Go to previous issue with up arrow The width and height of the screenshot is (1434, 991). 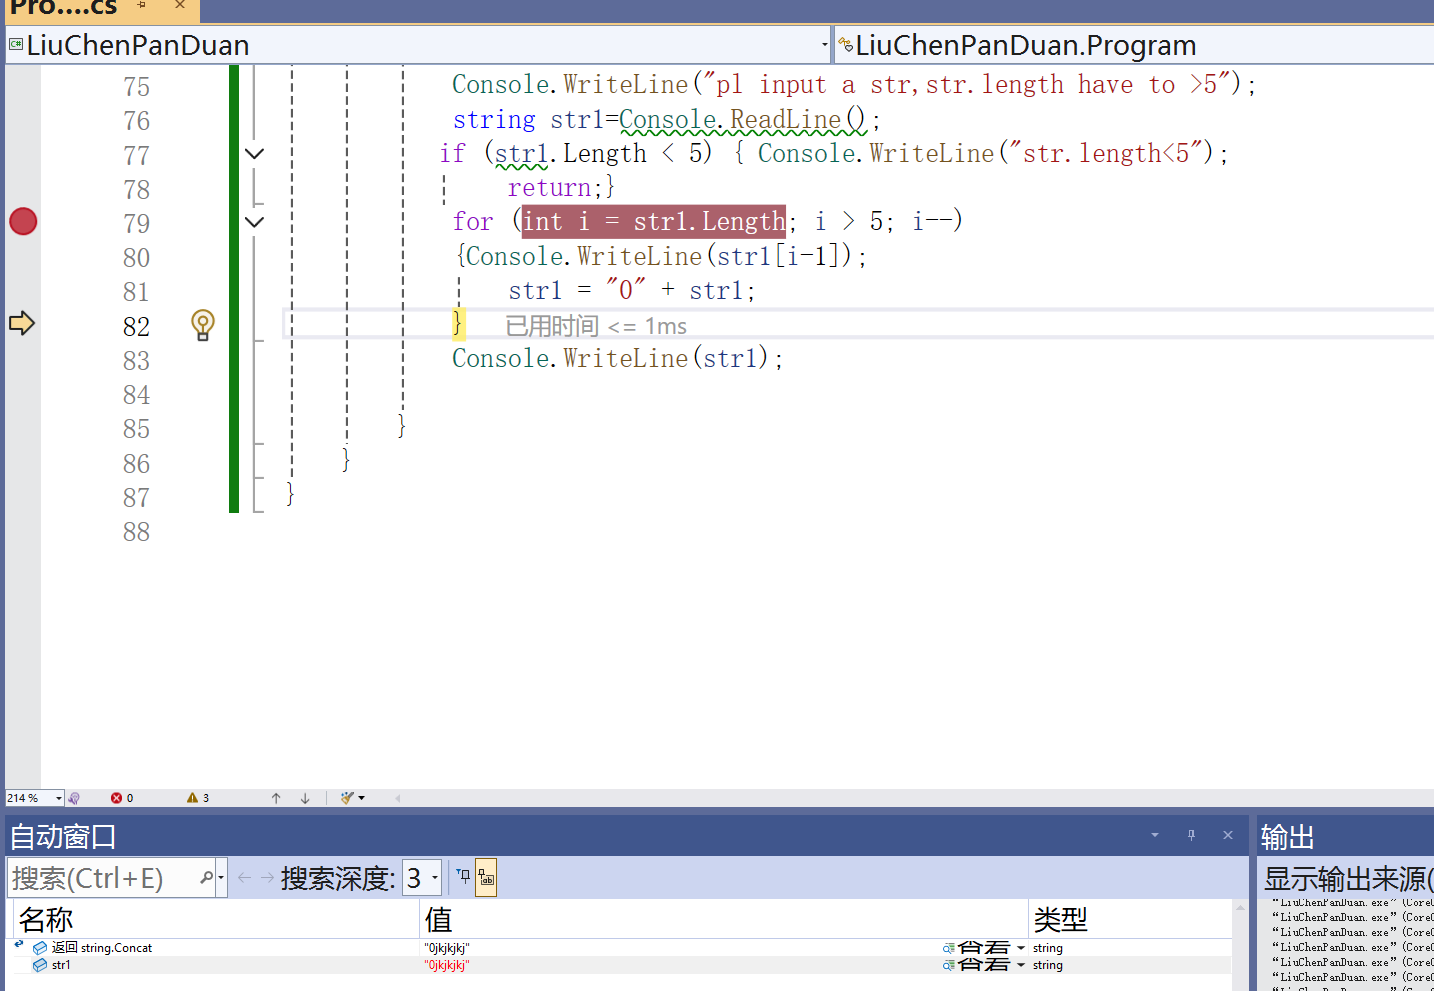(276, 798)
